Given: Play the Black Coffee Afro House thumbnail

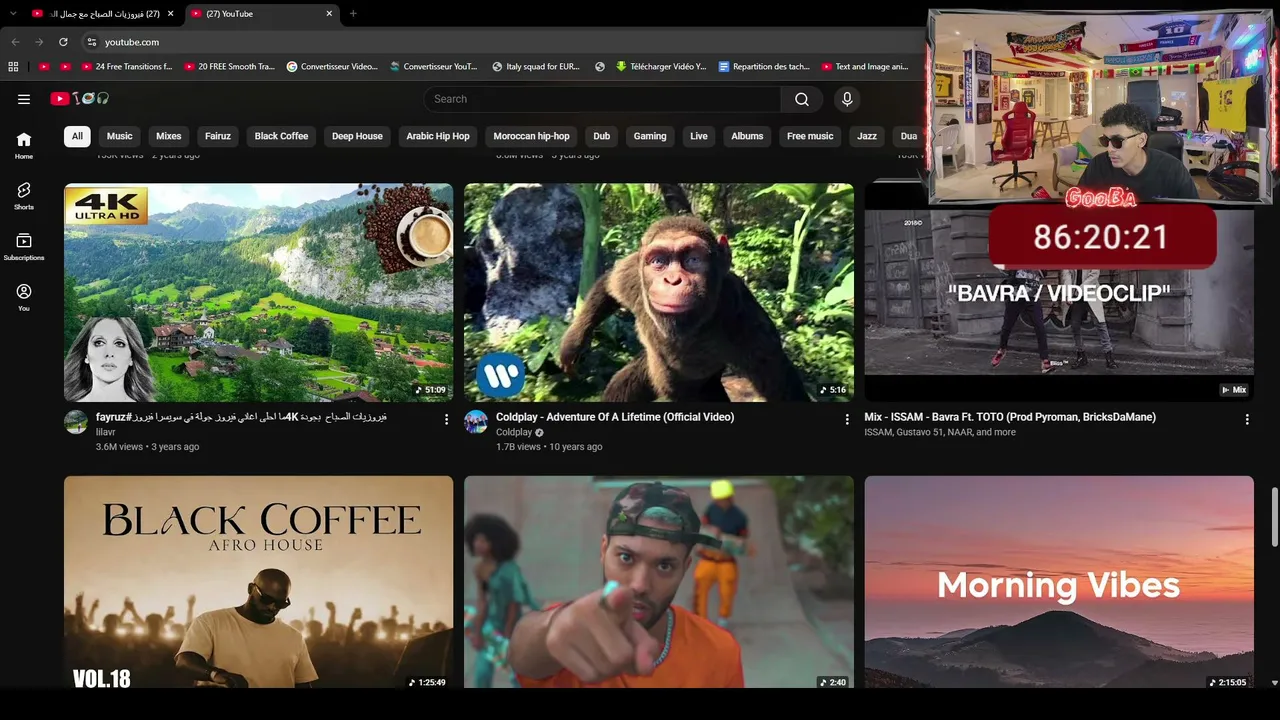Looking at the screenshot, I should (x=258, y=582).
